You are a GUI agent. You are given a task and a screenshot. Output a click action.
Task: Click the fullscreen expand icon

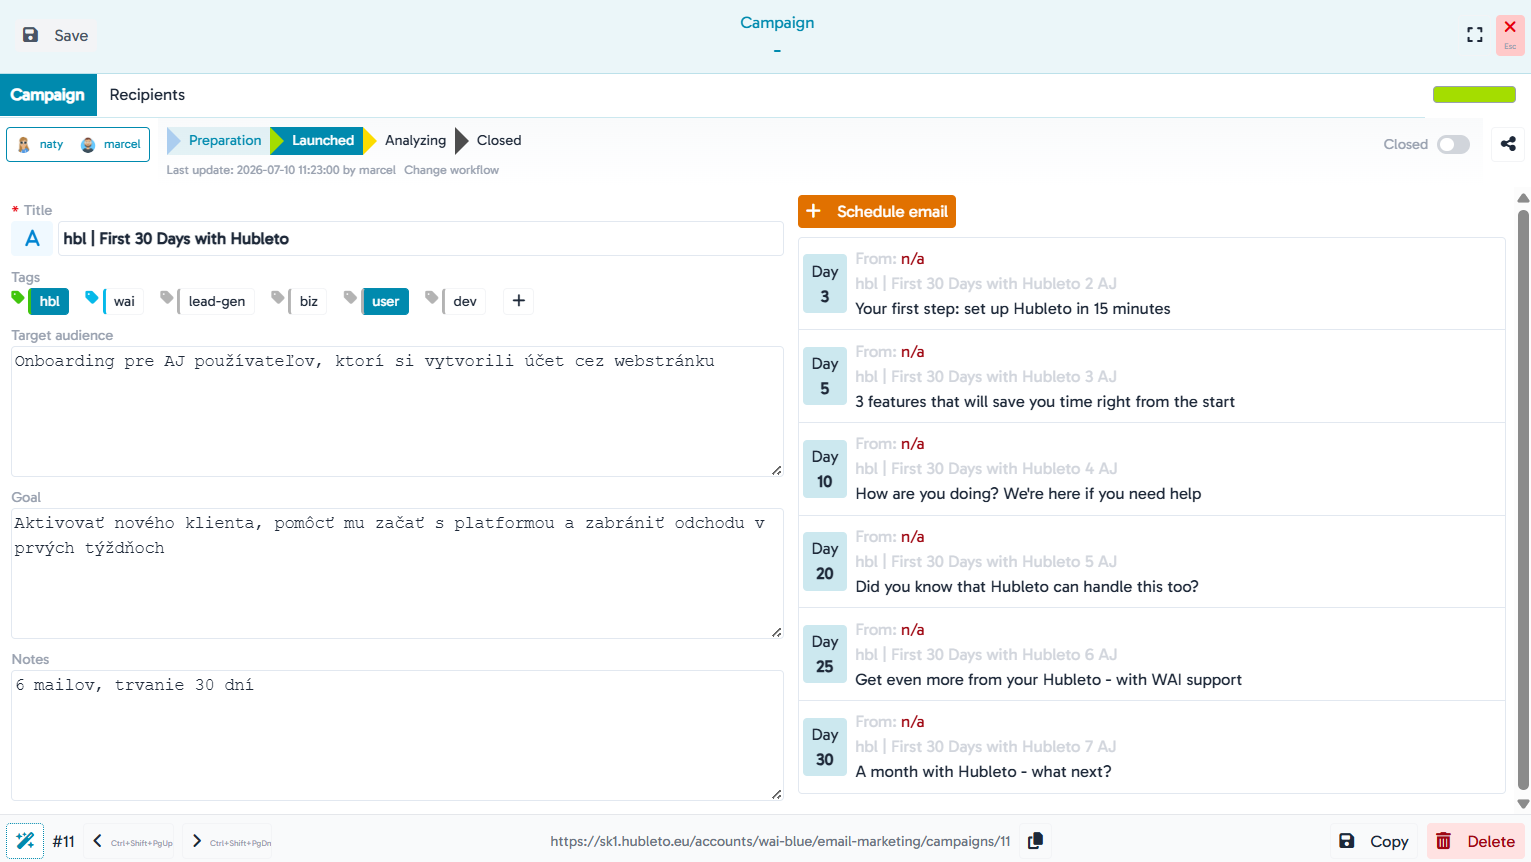[x=1474, y=35]
